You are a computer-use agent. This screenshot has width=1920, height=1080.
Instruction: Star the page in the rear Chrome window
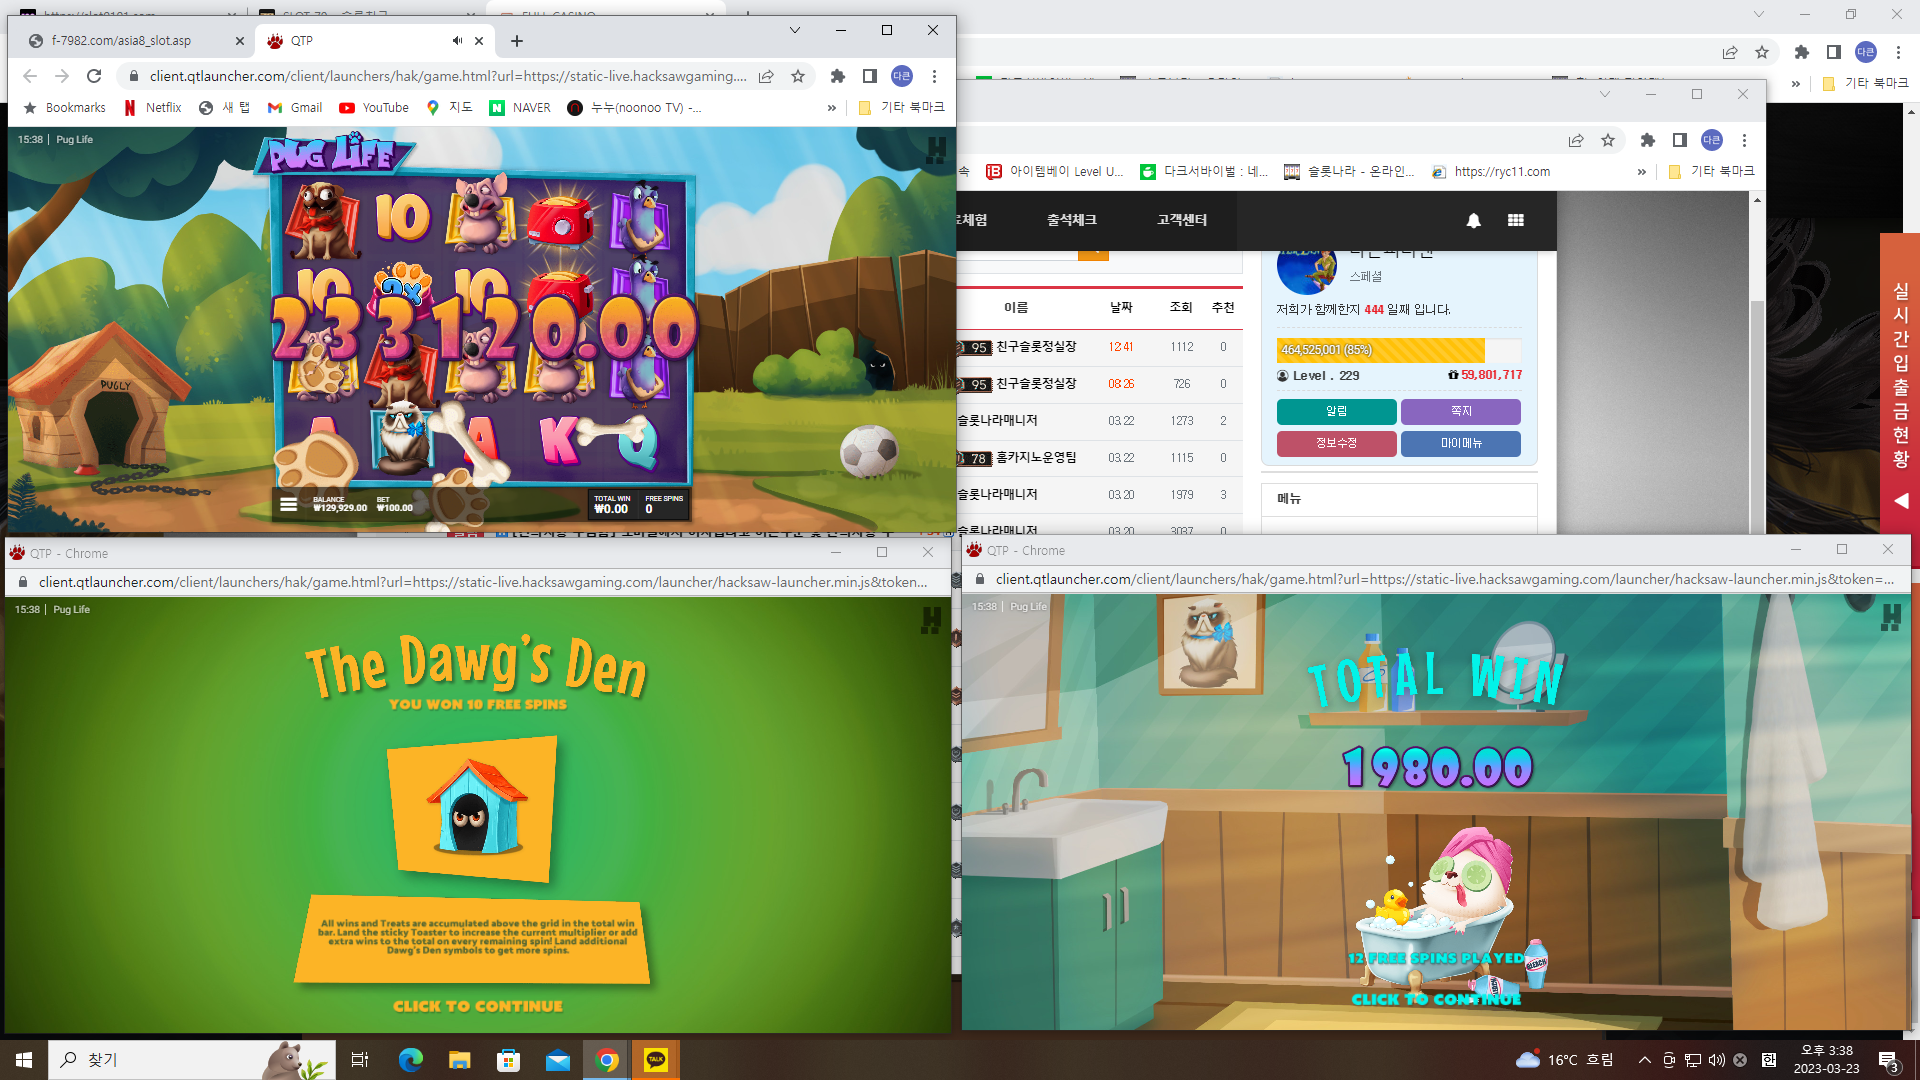tap(1762, 53)
